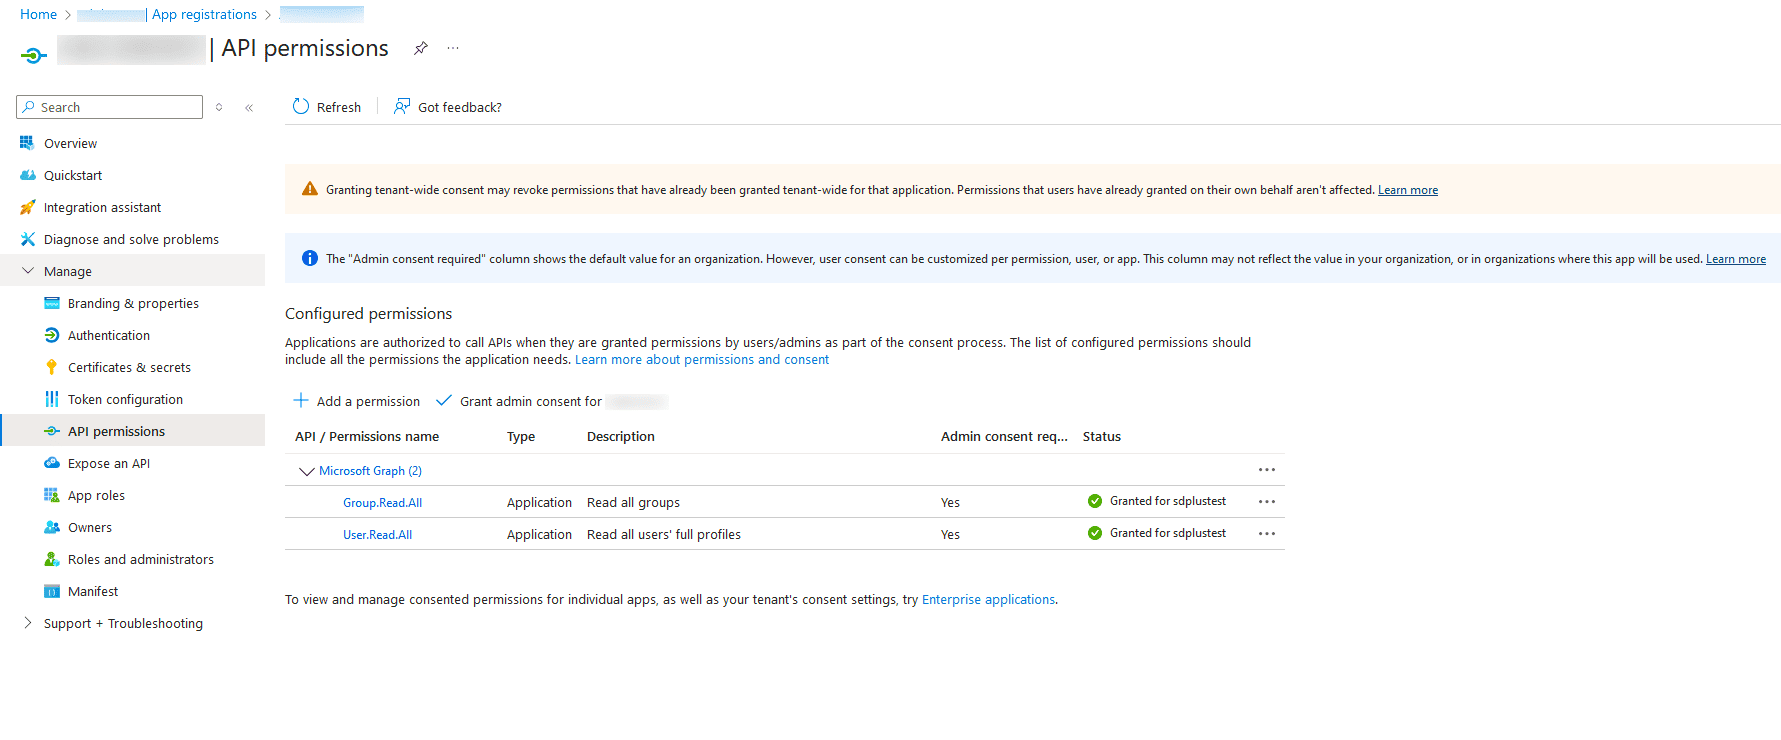Viewport: 1781px width, 740px height.
Task: Select Expose an API menu item
Action: [109, 463]
